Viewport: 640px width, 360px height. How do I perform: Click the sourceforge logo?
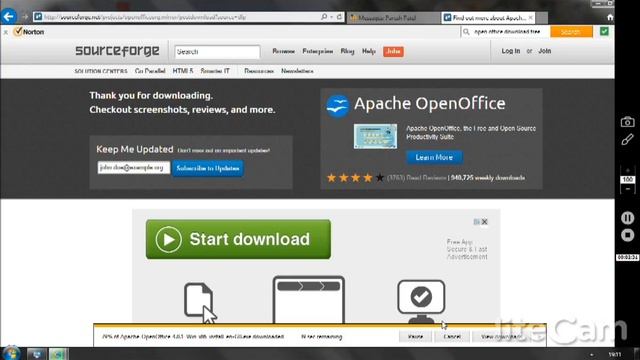118,51
